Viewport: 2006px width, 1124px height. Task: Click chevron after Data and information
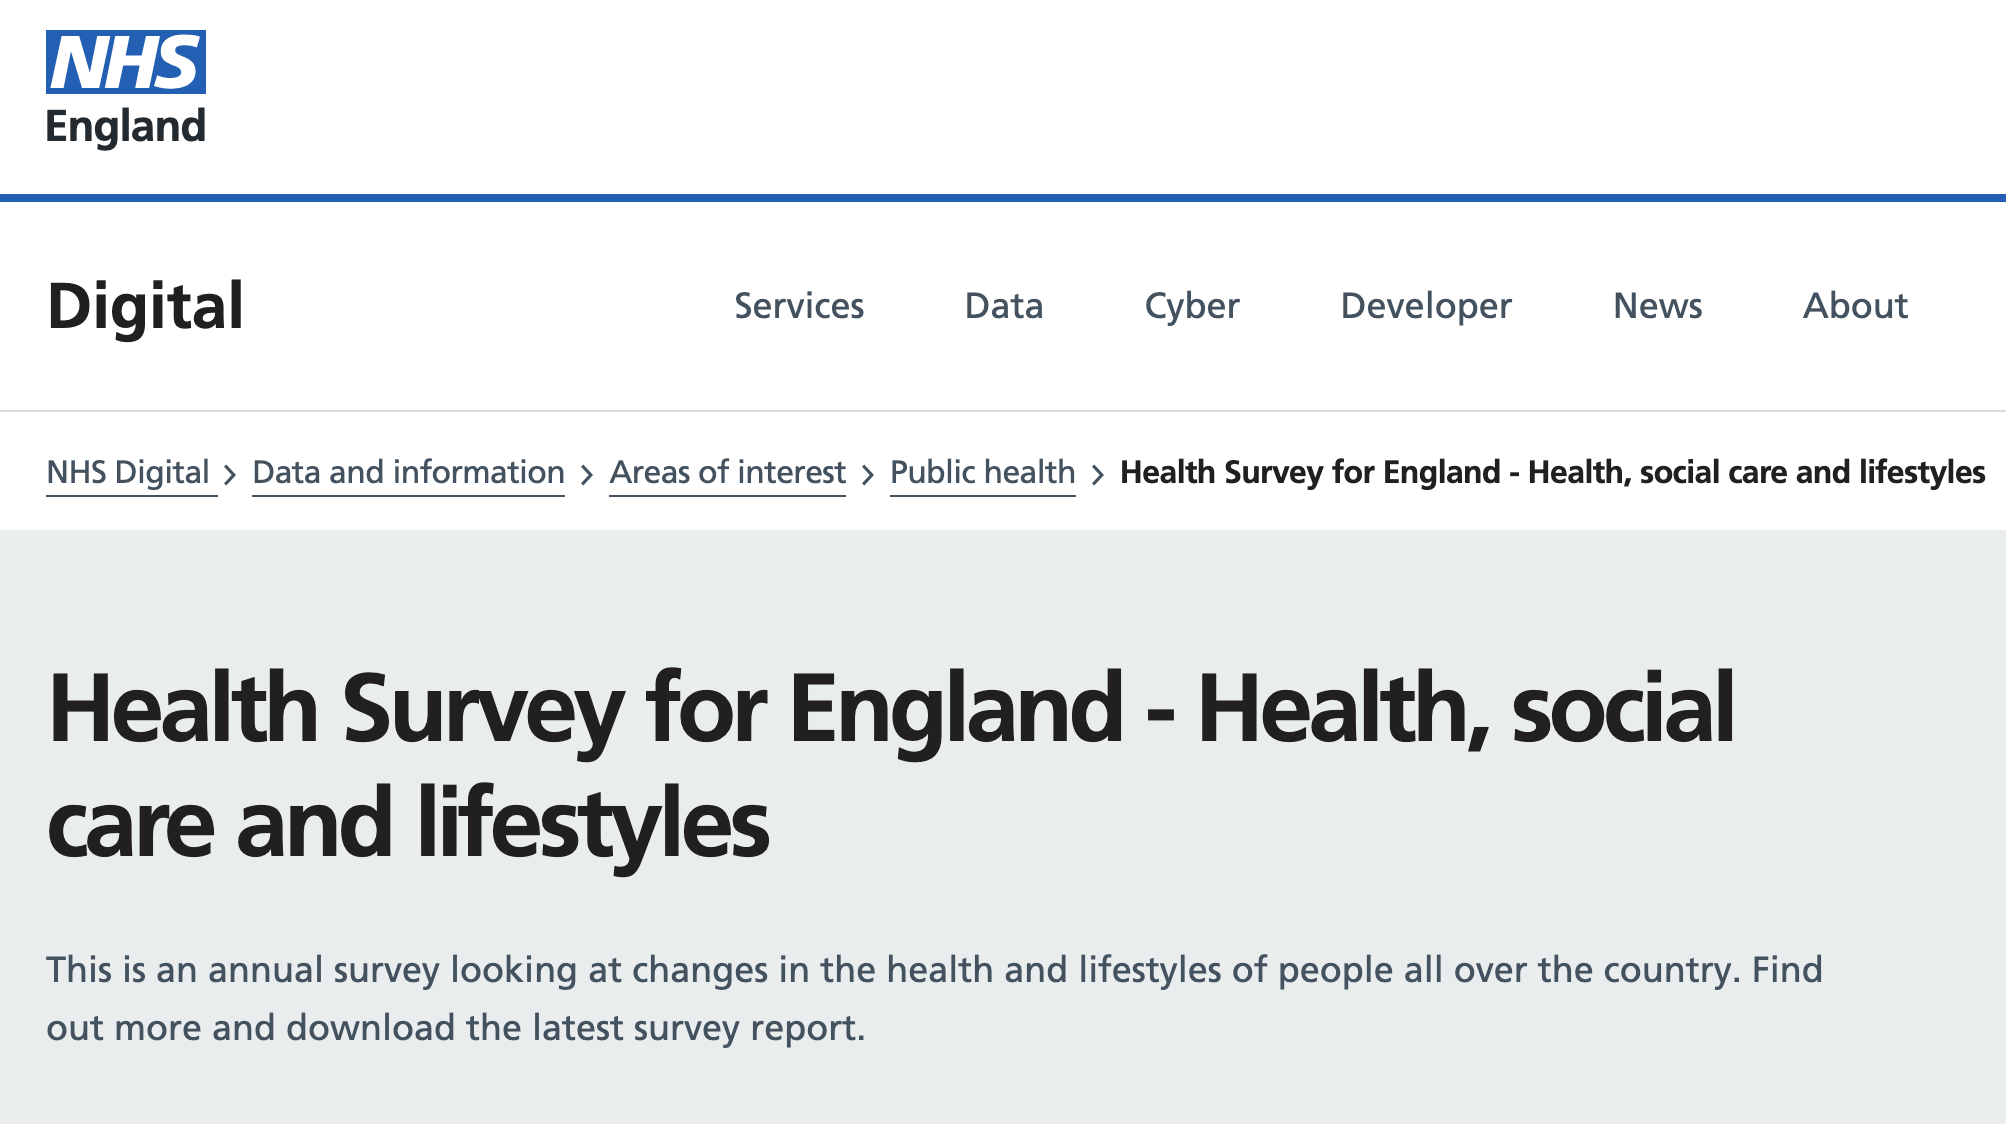click(587, 474)
